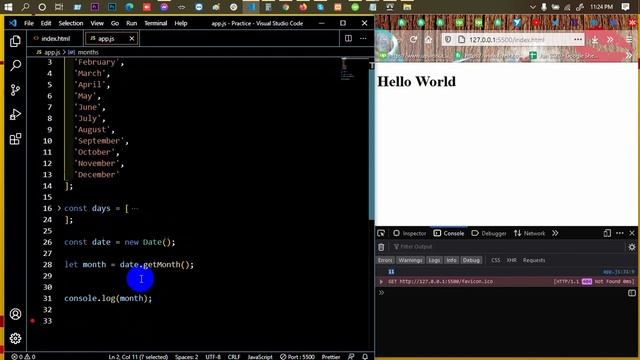Expand the folded days array on line 16
The image size is (640, 360).
pos(59,208)
